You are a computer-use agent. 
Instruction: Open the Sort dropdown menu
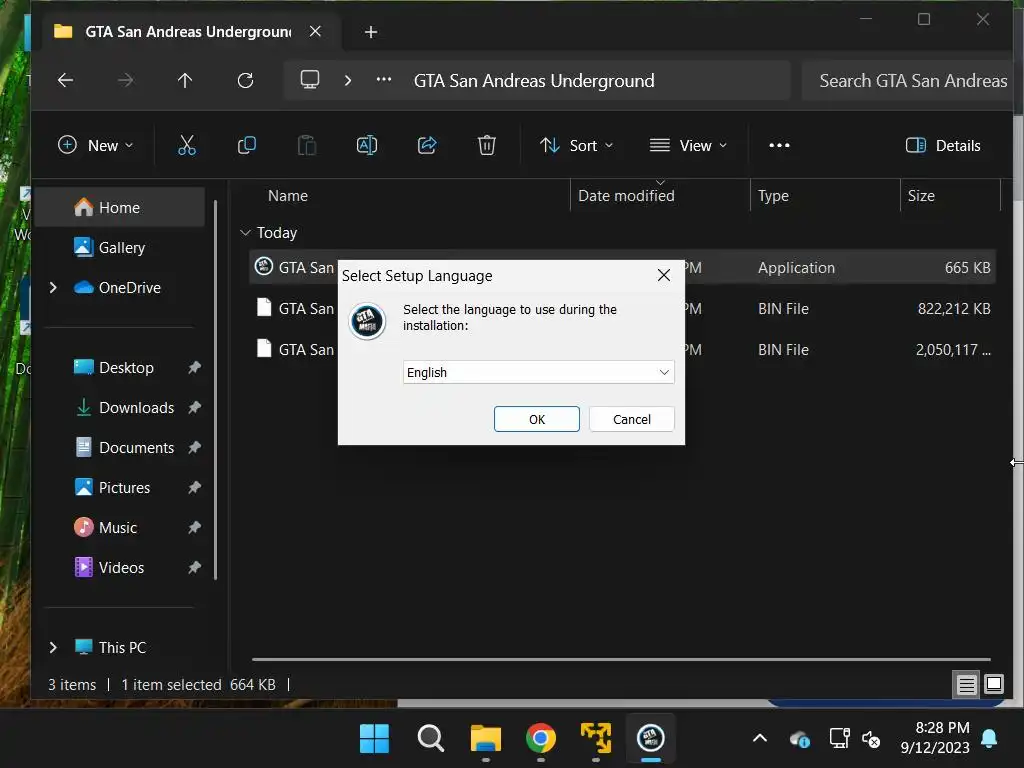point(577,145)
